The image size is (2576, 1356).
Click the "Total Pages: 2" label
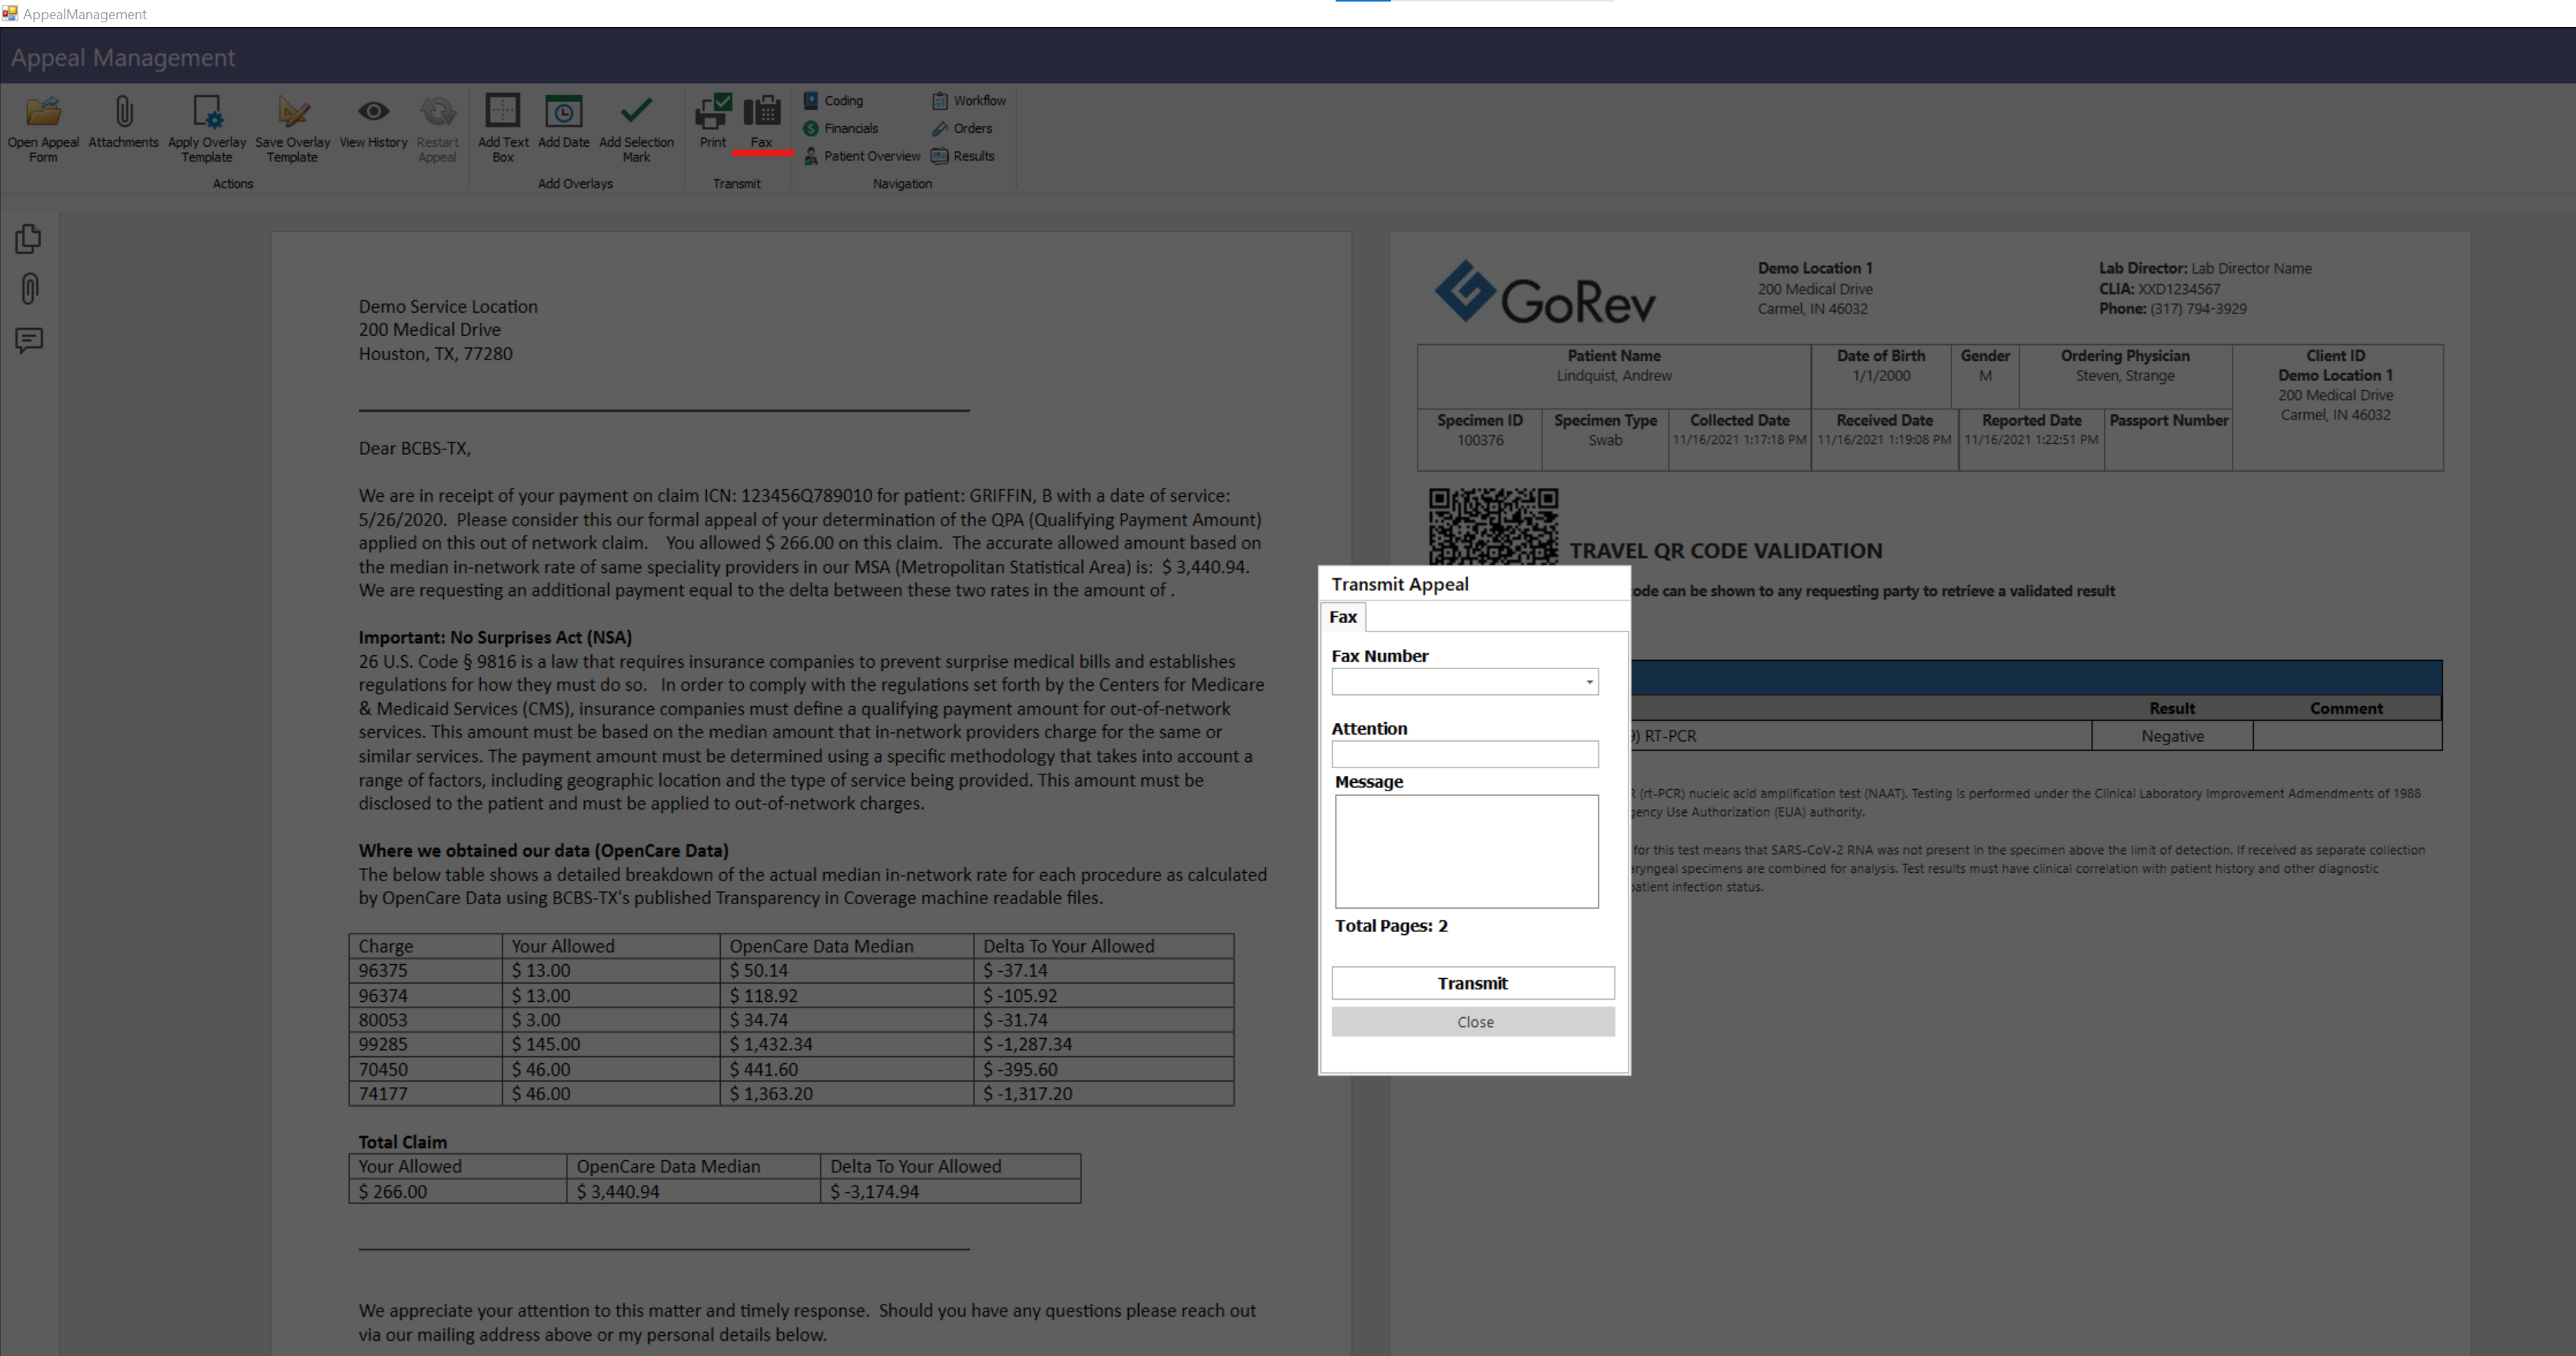click(x=1391, y=926)
